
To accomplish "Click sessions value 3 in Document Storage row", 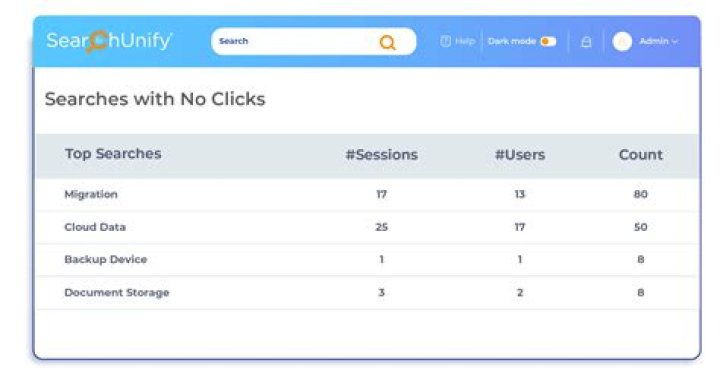I will 382,293.
